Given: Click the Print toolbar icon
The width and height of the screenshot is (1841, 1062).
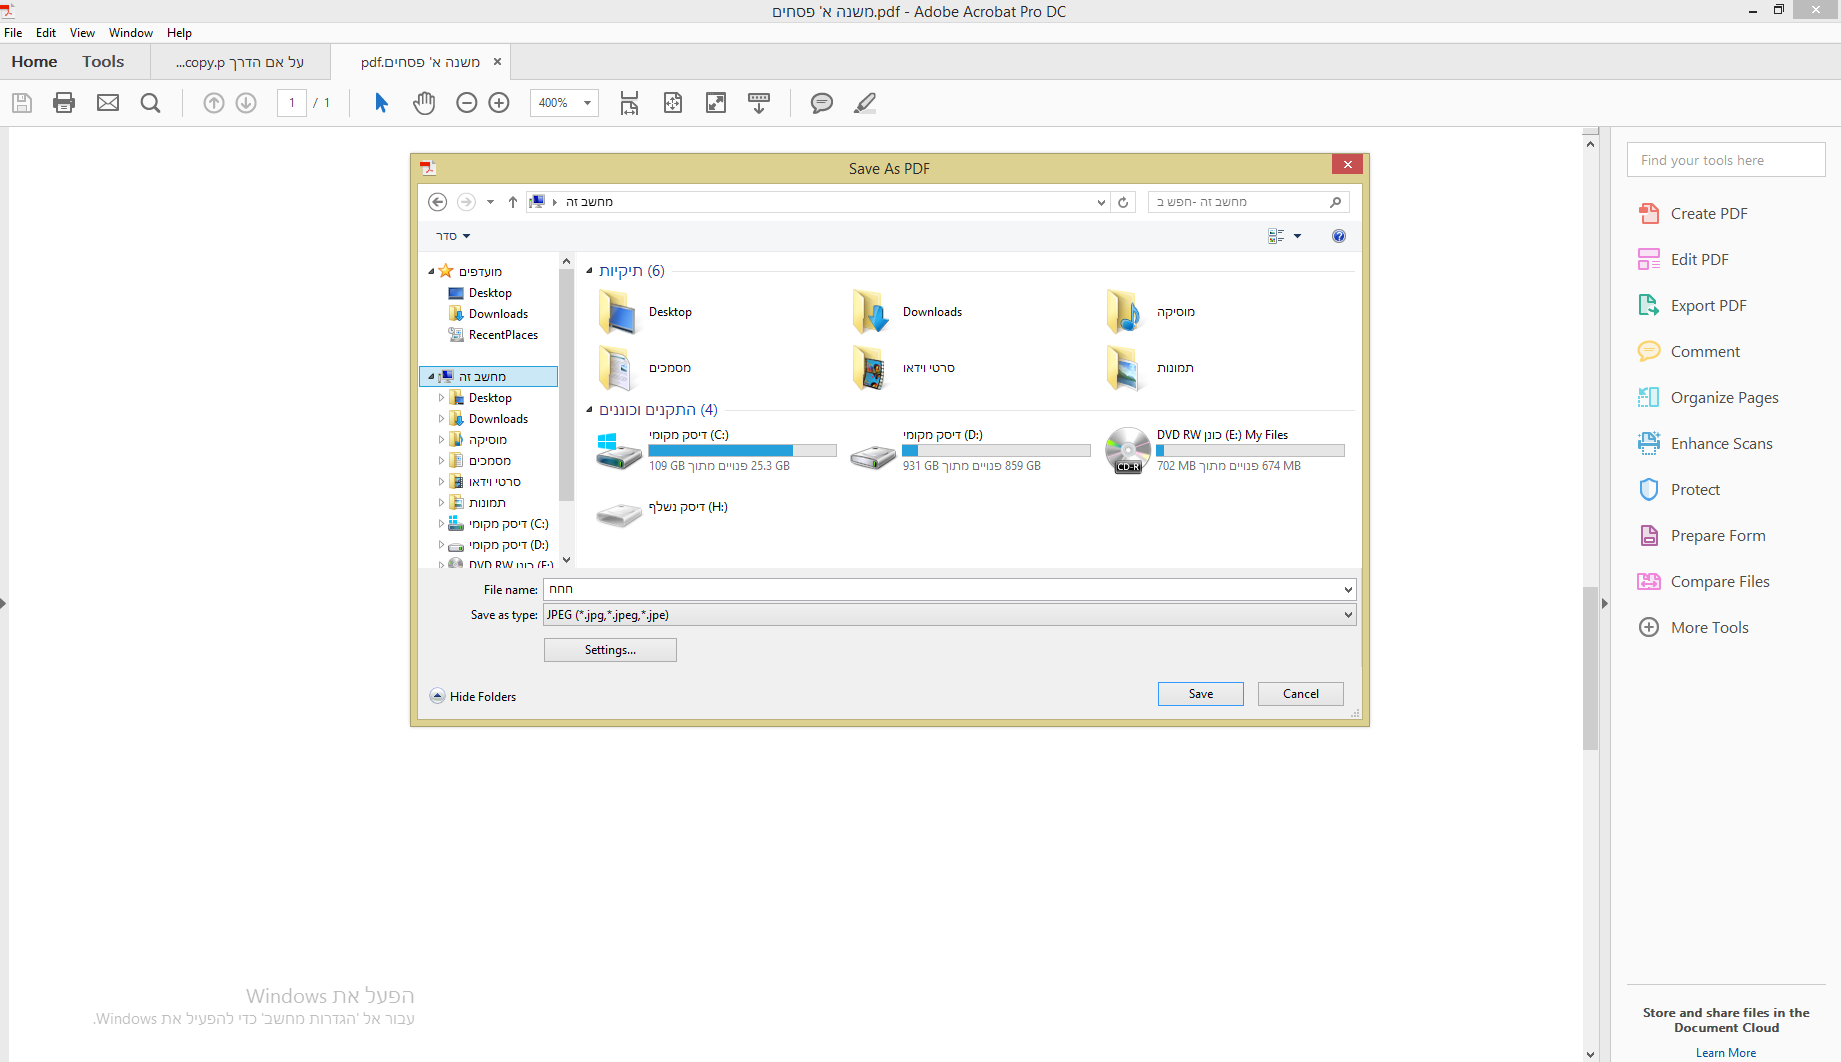Looking at the screenshot, I should click(64, 103).
